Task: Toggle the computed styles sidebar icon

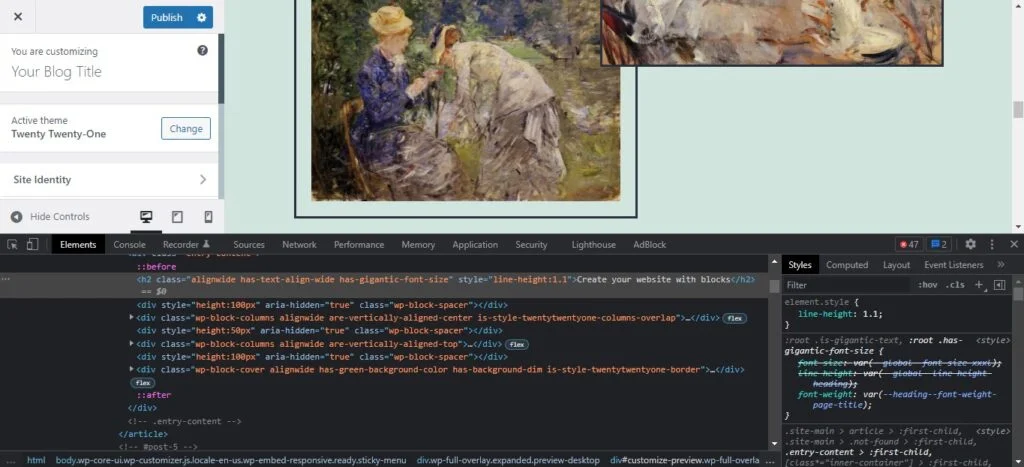Action: coord(999,285)
